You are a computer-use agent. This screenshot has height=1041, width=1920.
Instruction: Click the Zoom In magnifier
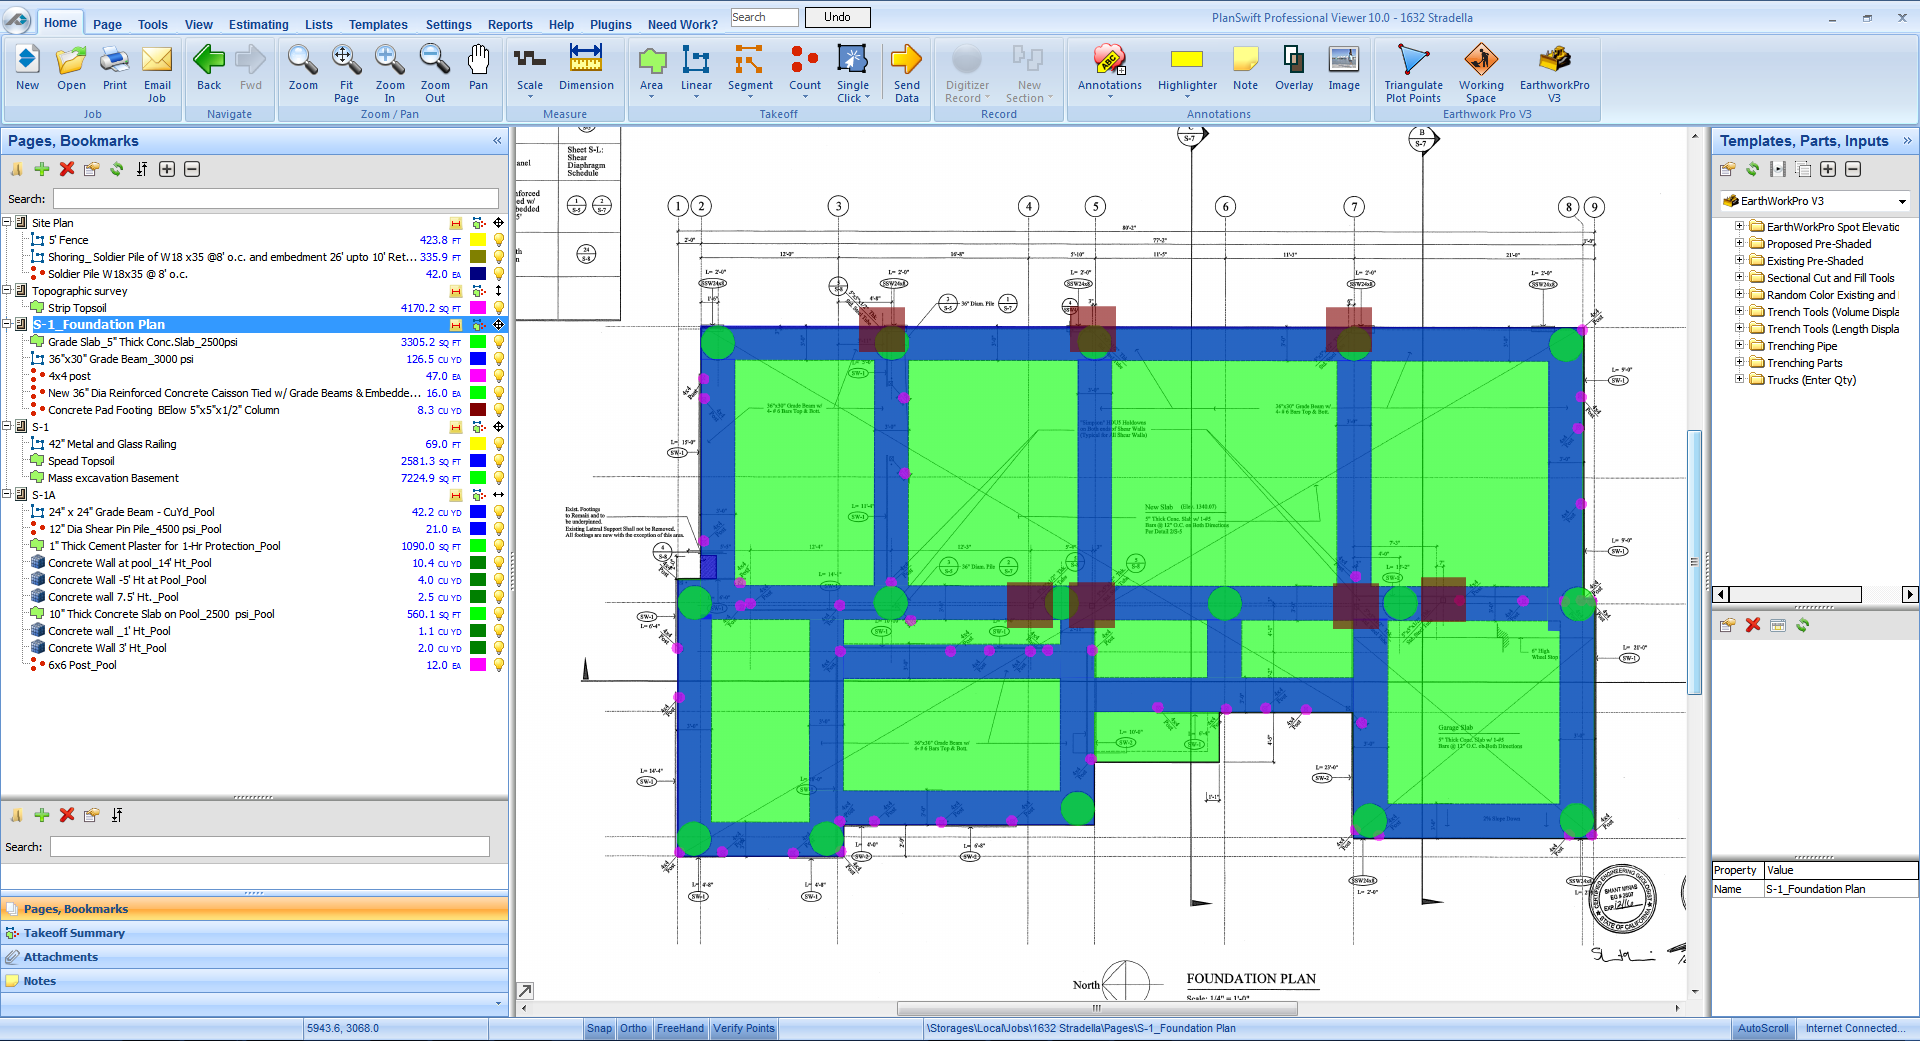(390, 72)
